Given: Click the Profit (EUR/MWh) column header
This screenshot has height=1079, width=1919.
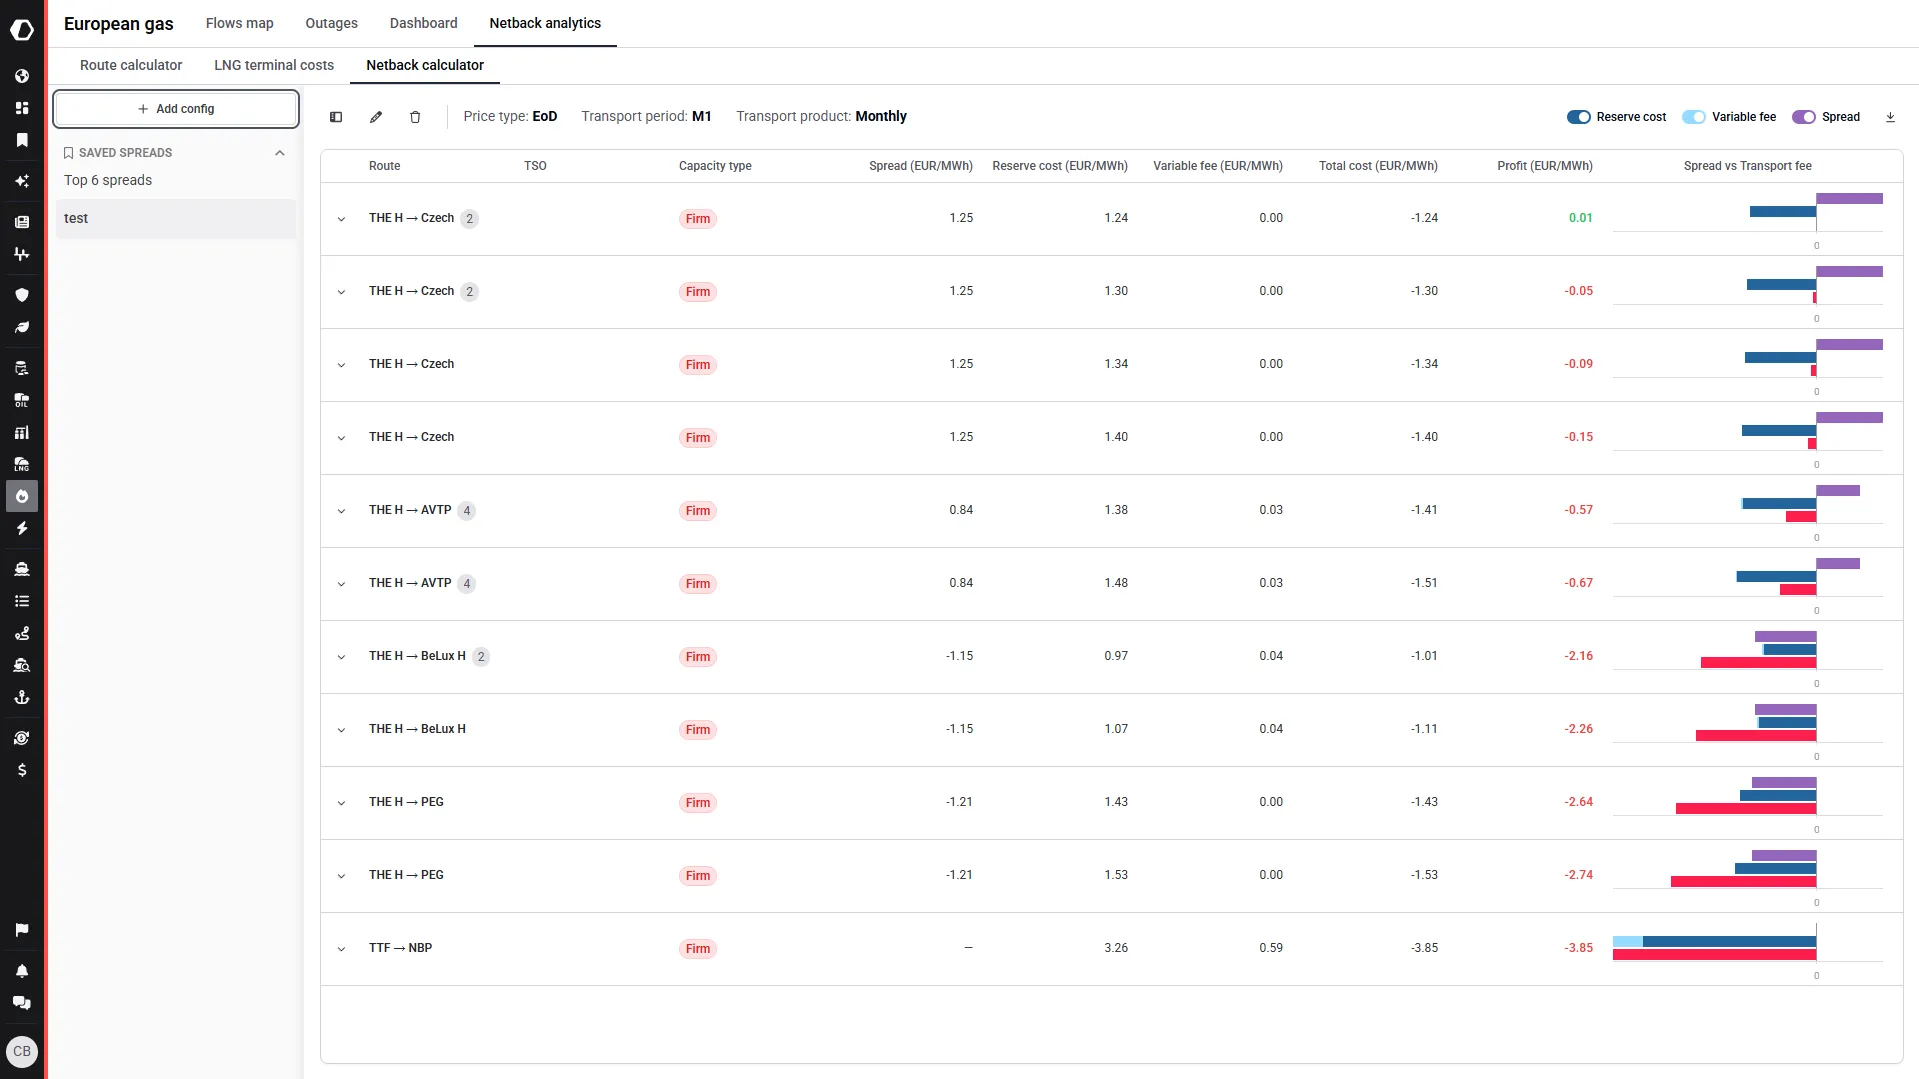Looking at the screenshot, I should click(x=1545, y=166).
